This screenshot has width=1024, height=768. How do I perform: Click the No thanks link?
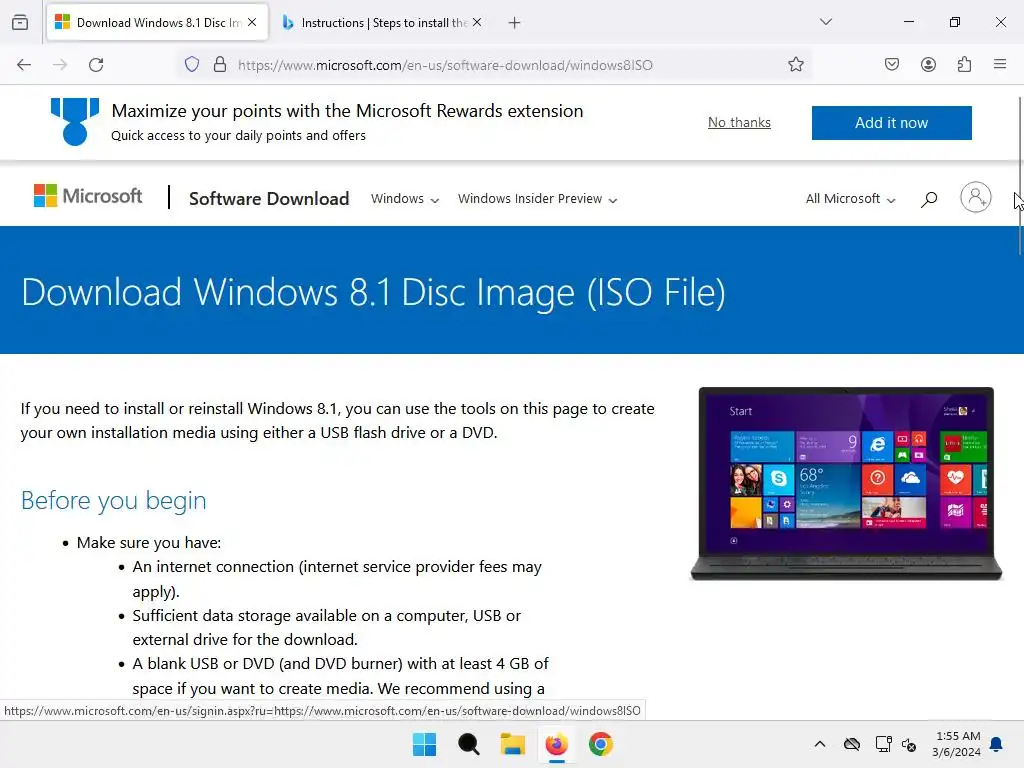[x=739, y=123]
